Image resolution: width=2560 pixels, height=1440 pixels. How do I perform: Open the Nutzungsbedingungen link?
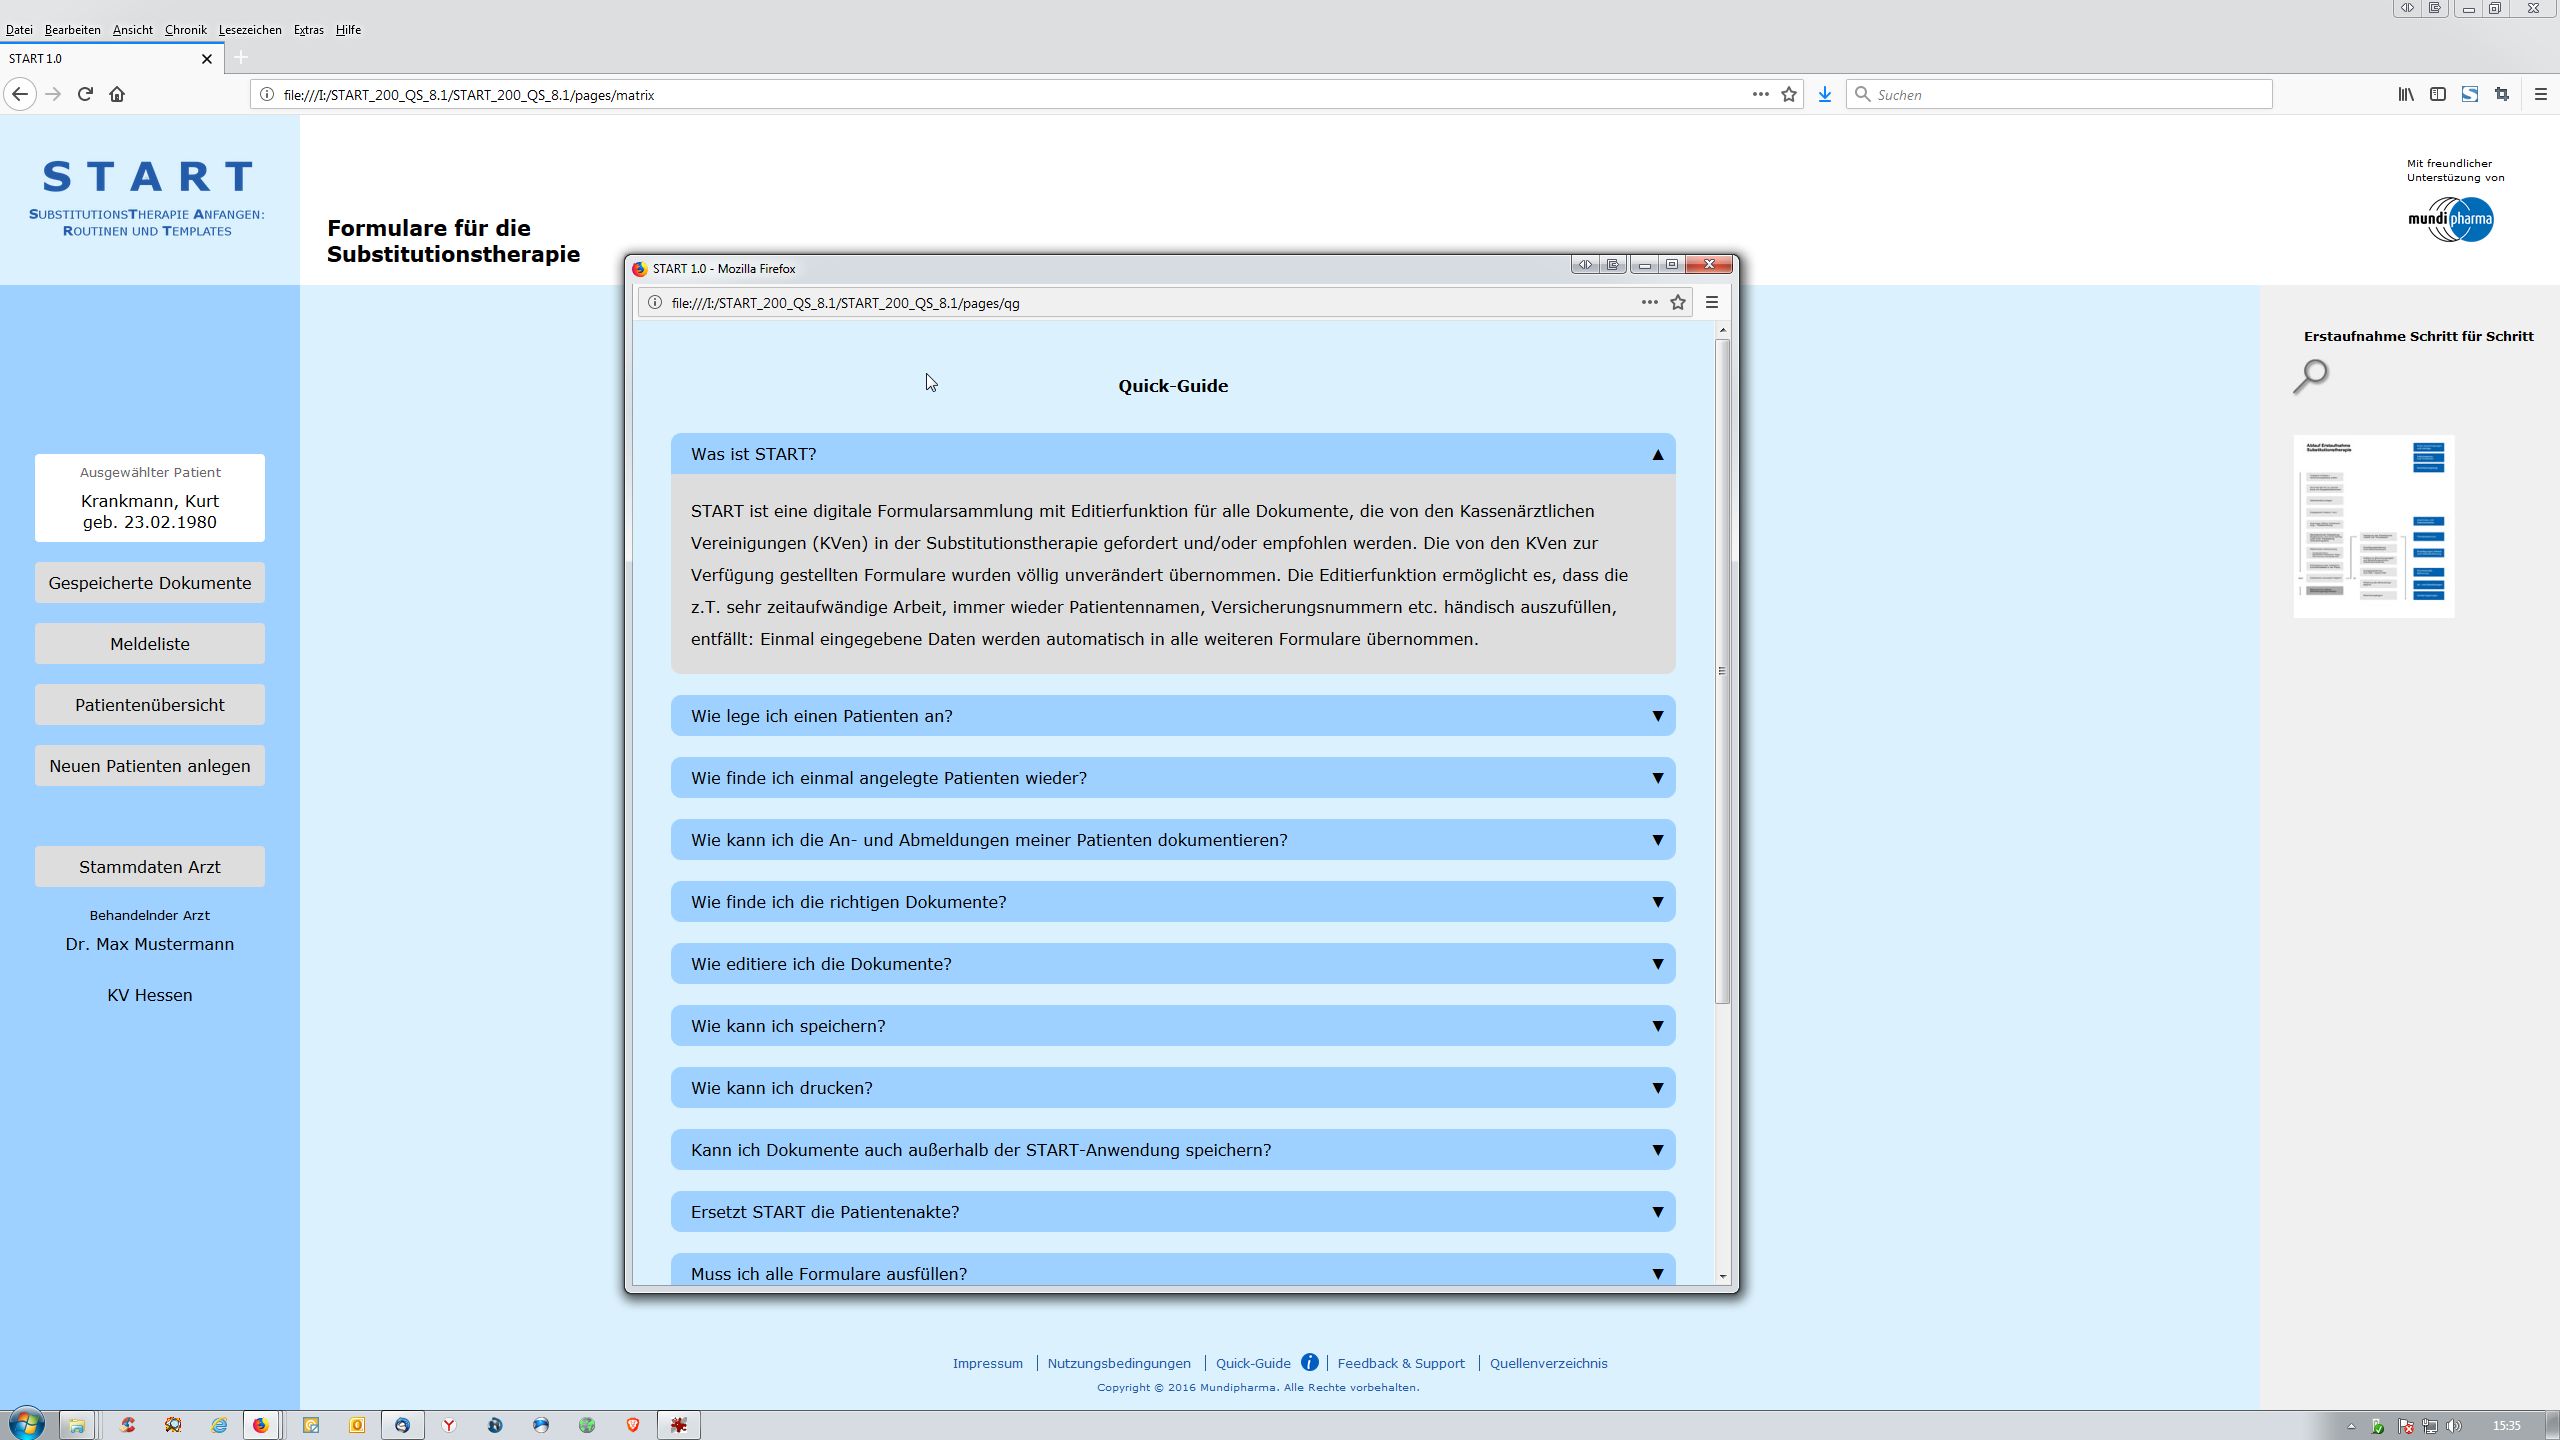(x=1119, y=1363)
